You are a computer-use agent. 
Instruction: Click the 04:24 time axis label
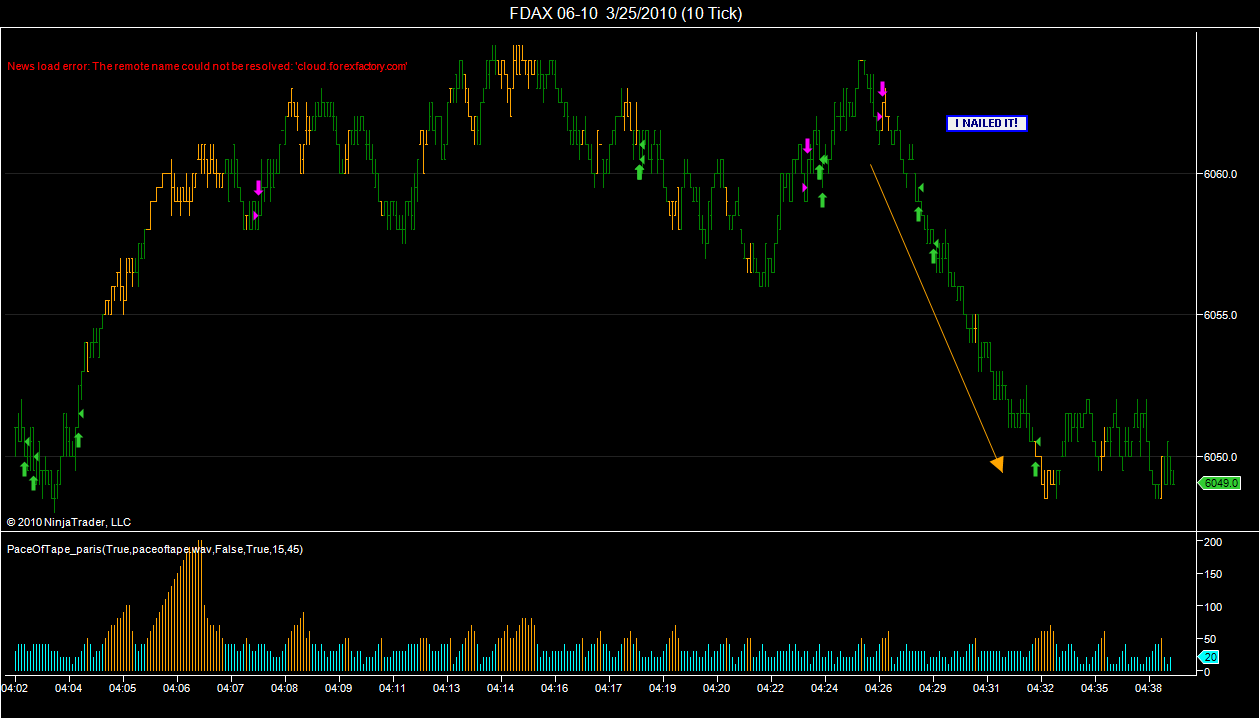pos(825,688)
